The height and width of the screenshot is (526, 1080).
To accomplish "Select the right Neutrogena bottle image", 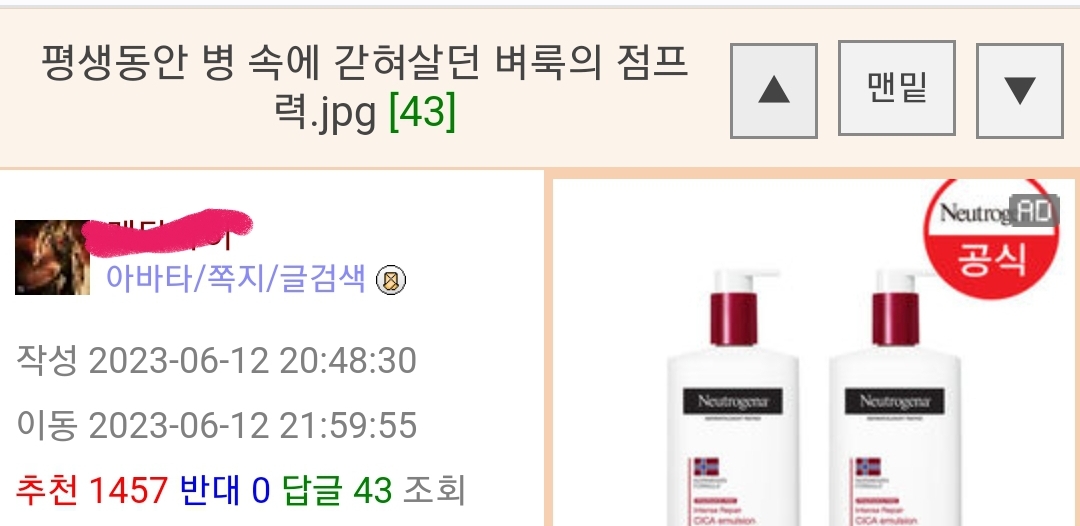I will (895, 397).
